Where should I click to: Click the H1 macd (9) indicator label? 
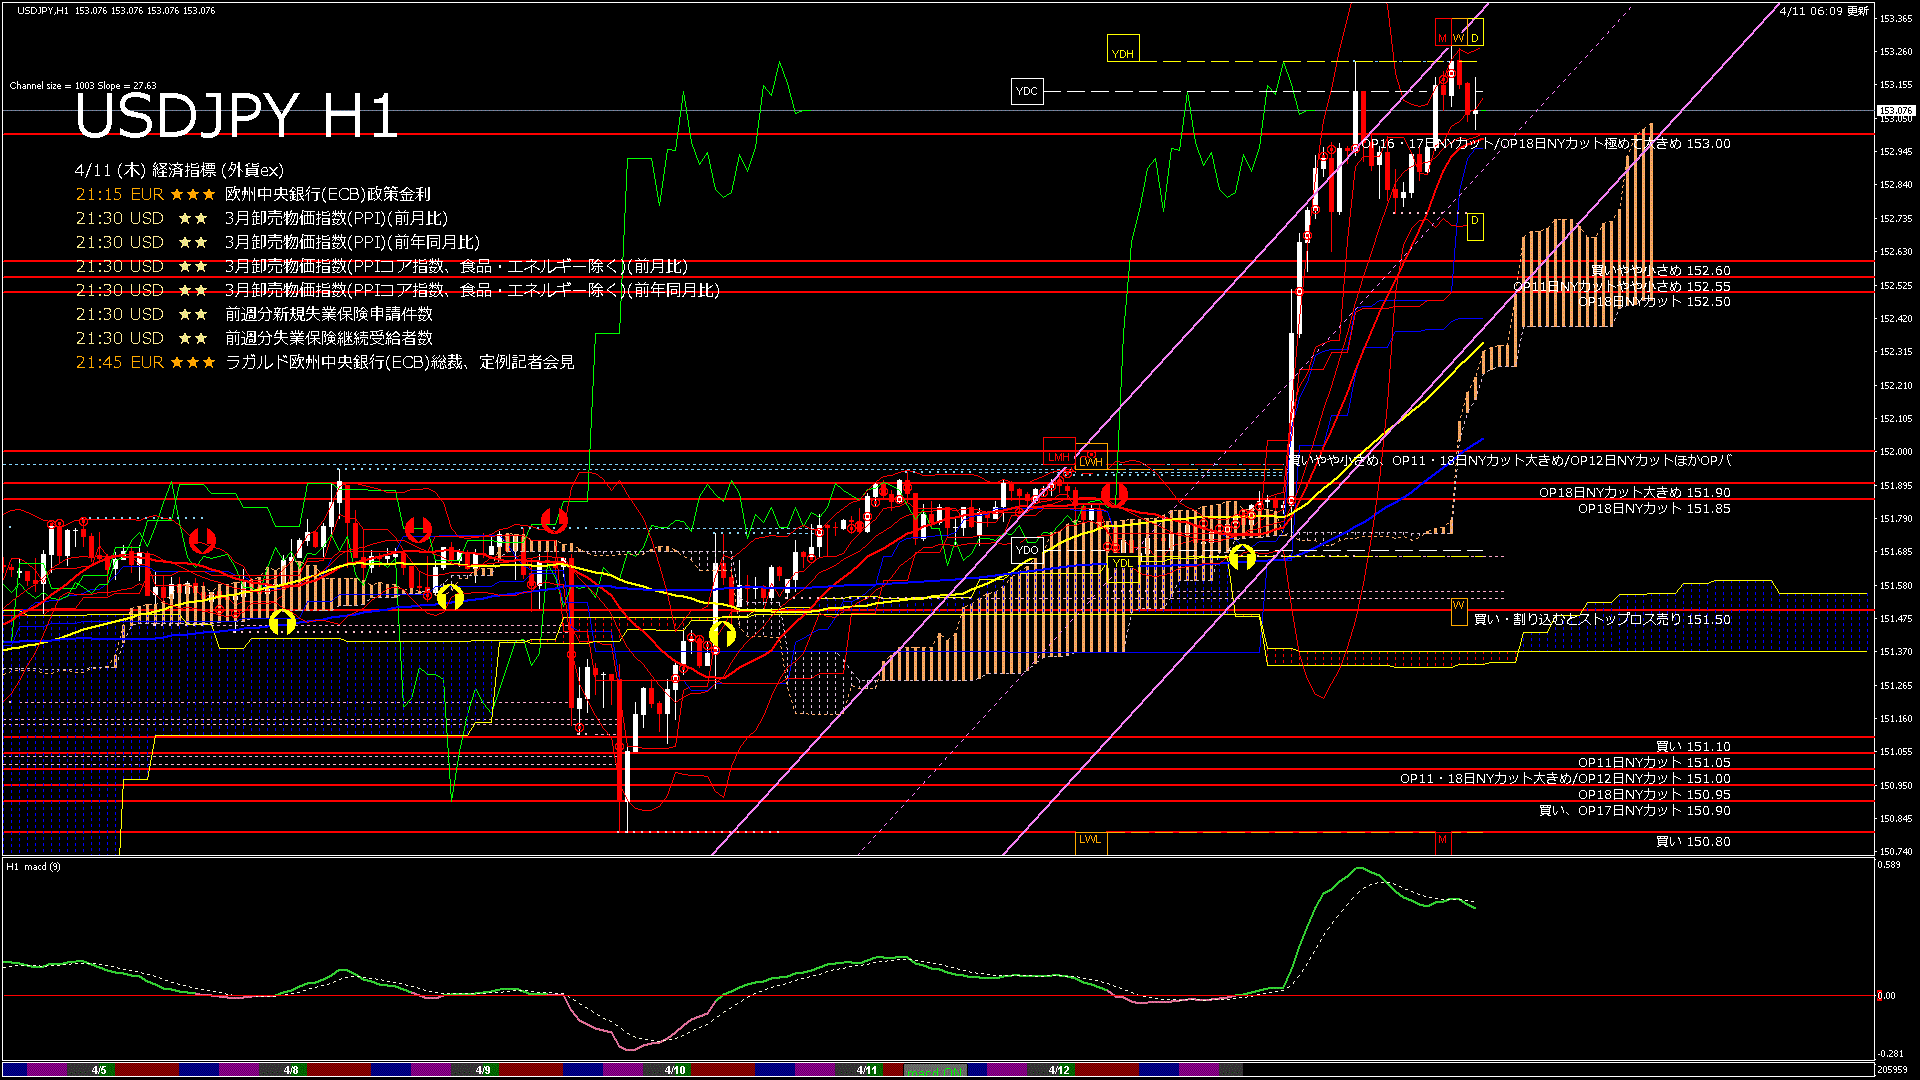tap(33, 866)
